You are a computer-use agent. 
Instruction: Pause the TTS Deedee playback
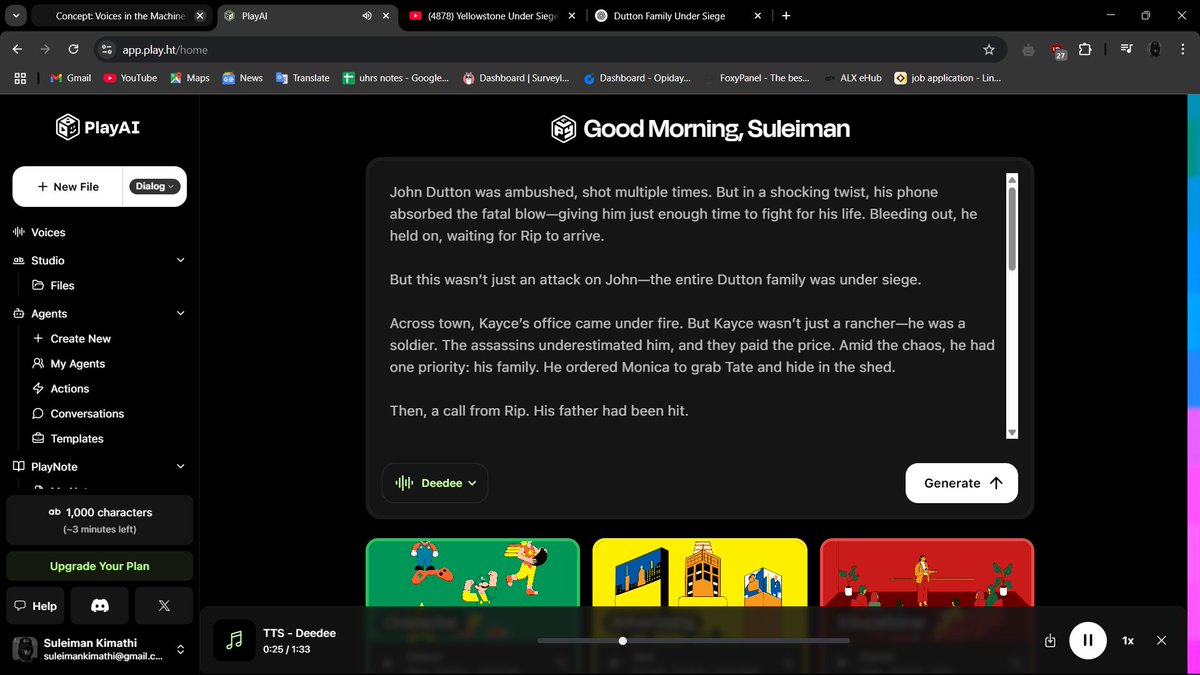point(1088,640)
